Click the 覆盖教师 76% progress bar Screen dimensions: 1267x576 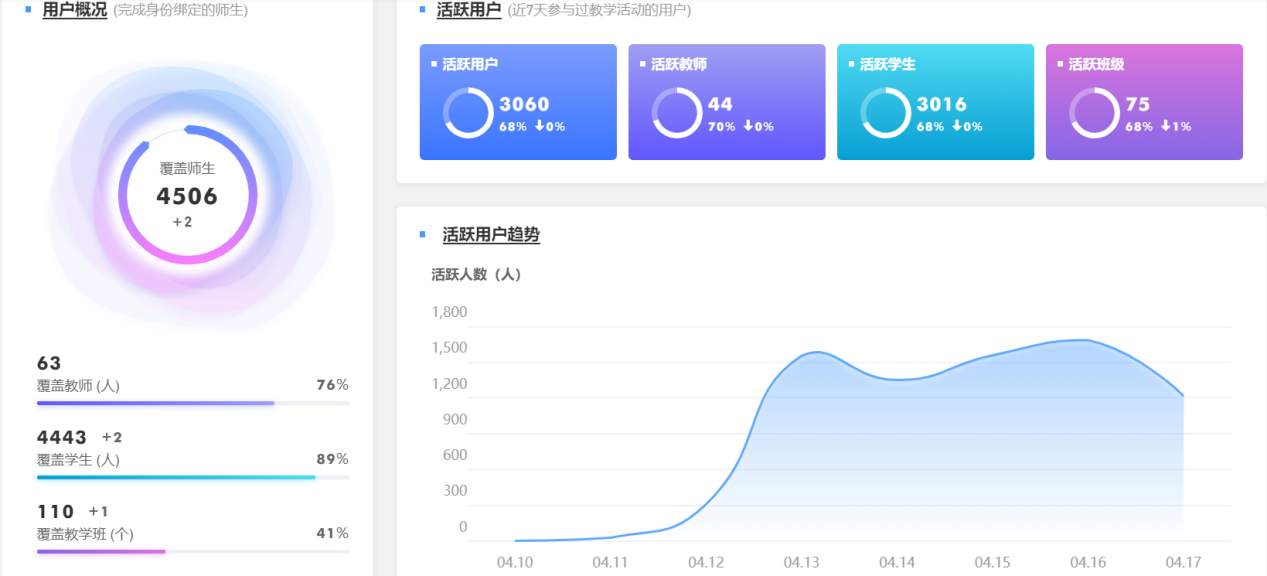(x=193, y=403)
